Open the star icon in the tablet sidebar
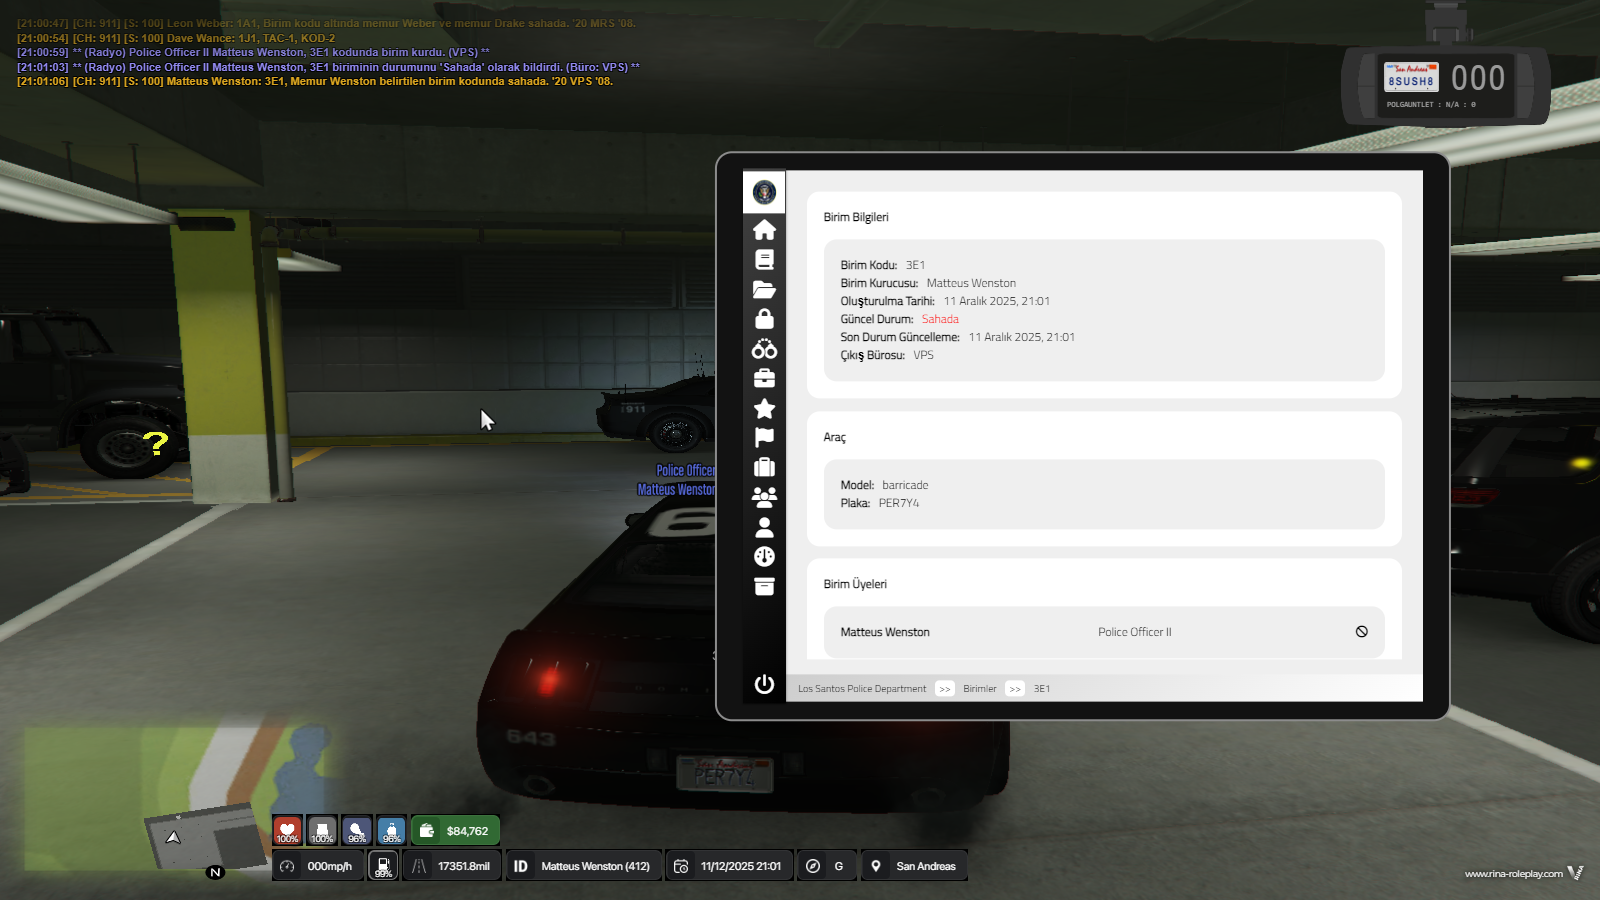 coord(764,408)
